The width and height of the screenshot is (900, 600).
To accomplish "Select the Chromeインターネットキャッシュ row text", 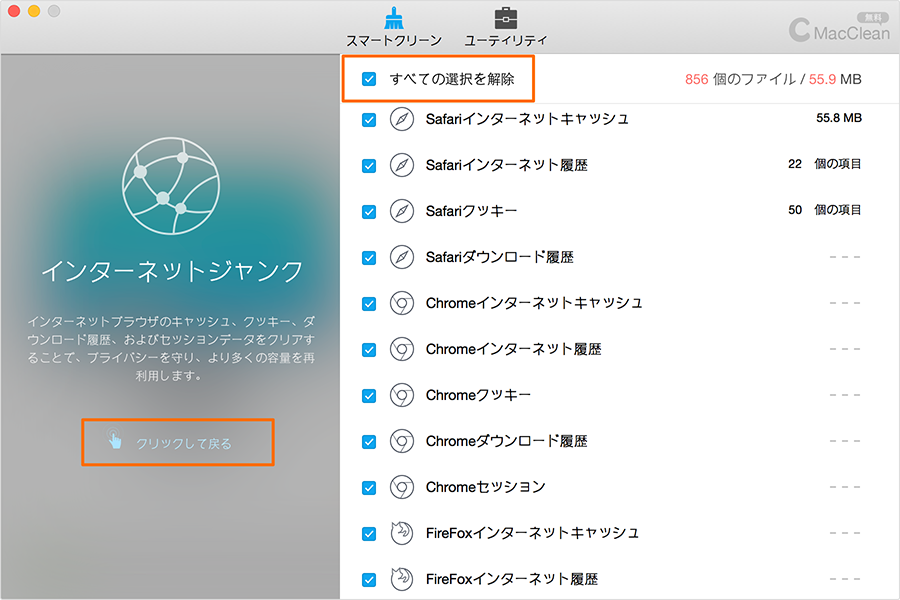I will (534, 303).
